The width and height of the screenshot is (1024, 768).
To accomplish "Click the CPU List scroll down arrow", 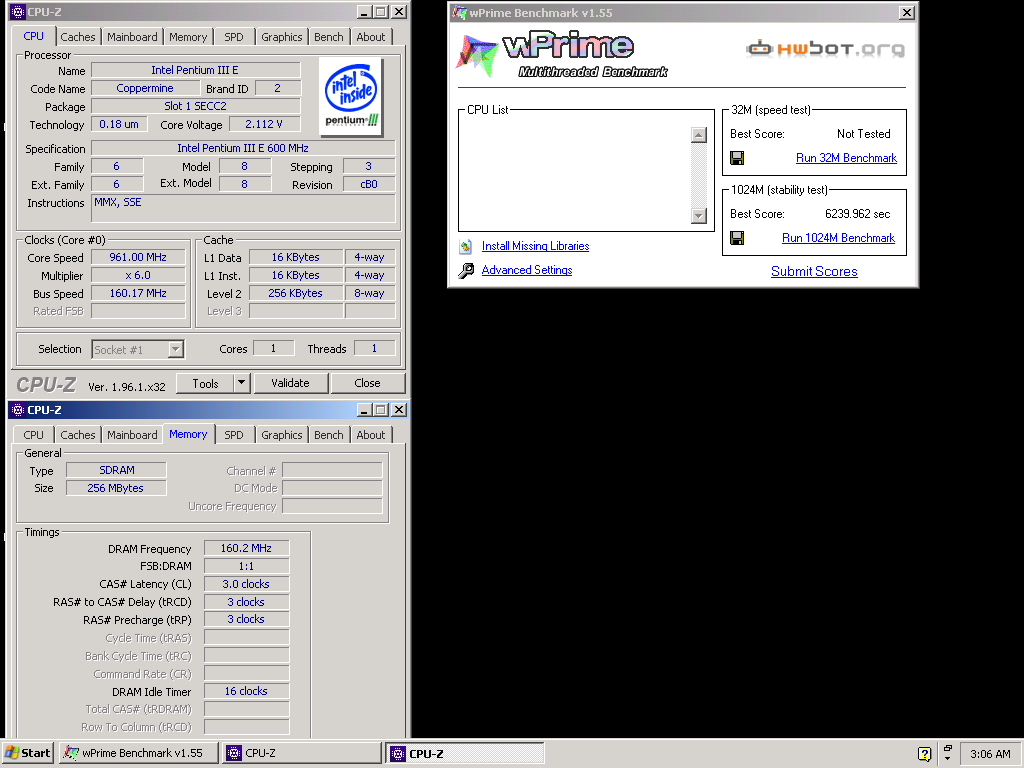I will pos(699,216).
